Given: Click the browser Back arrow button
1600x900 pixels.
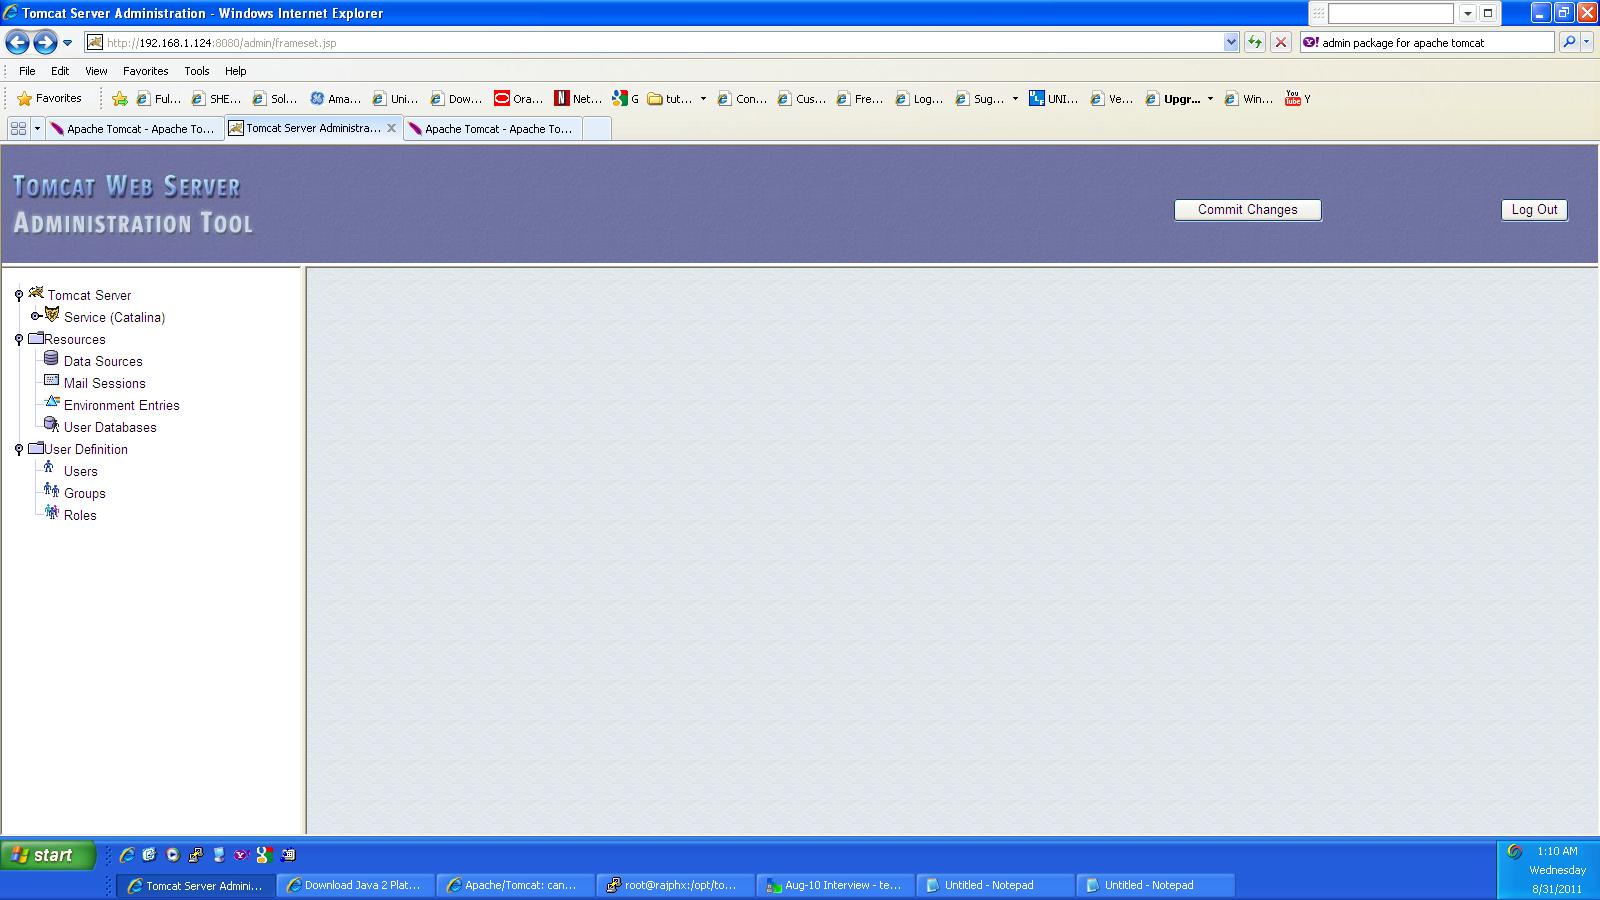Looking at the screenshot, I should point(17,42).
